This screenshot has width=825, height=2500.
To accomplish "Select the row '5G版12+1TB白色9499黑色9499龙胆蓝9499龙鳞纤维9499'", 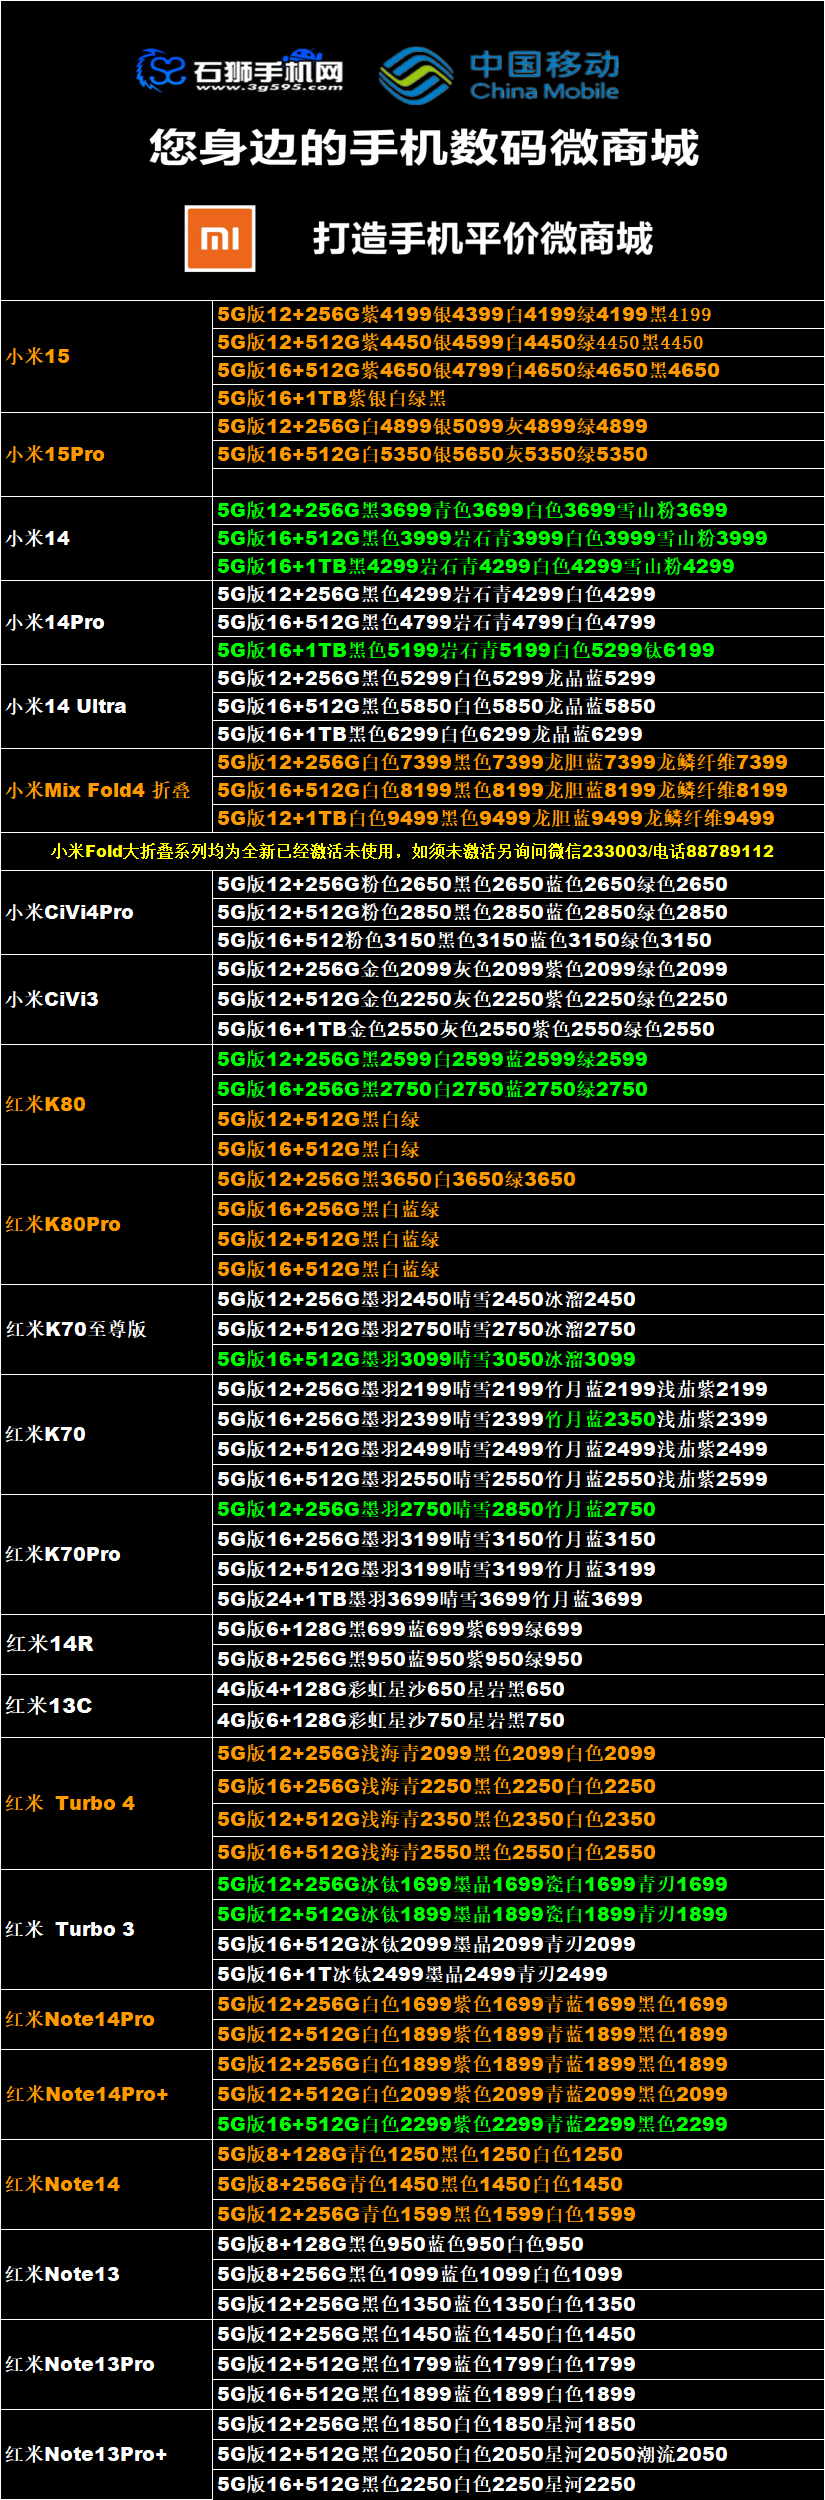I will point(518,818).
